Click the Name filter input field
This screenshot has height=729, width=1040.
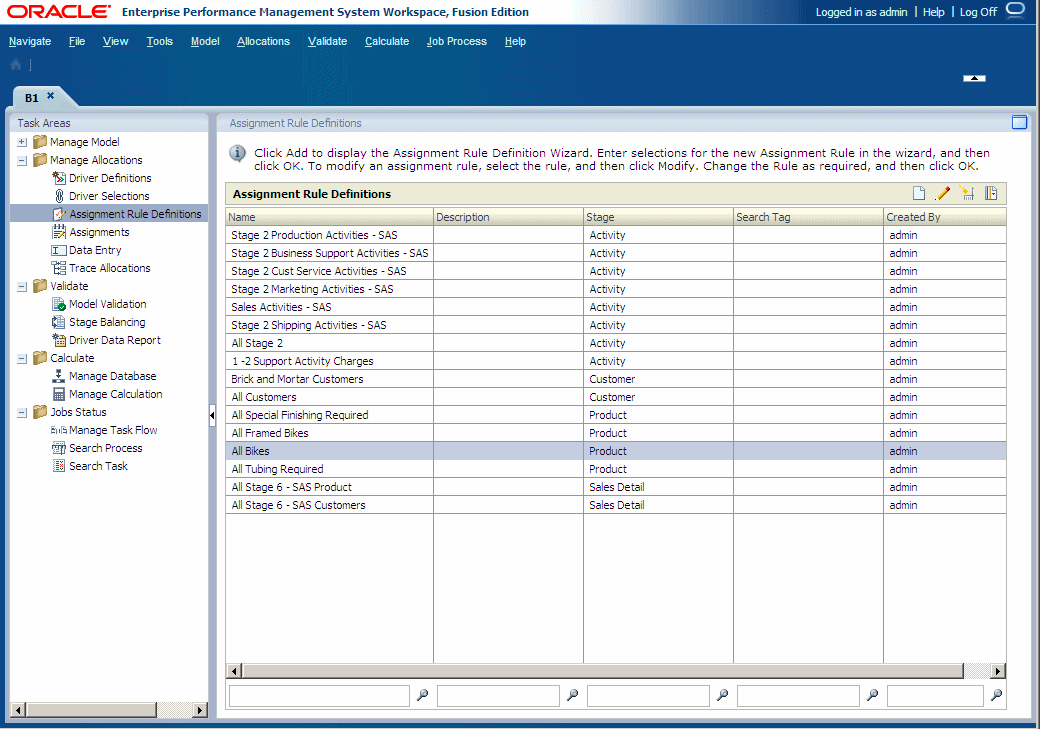(x=319, y=696)
